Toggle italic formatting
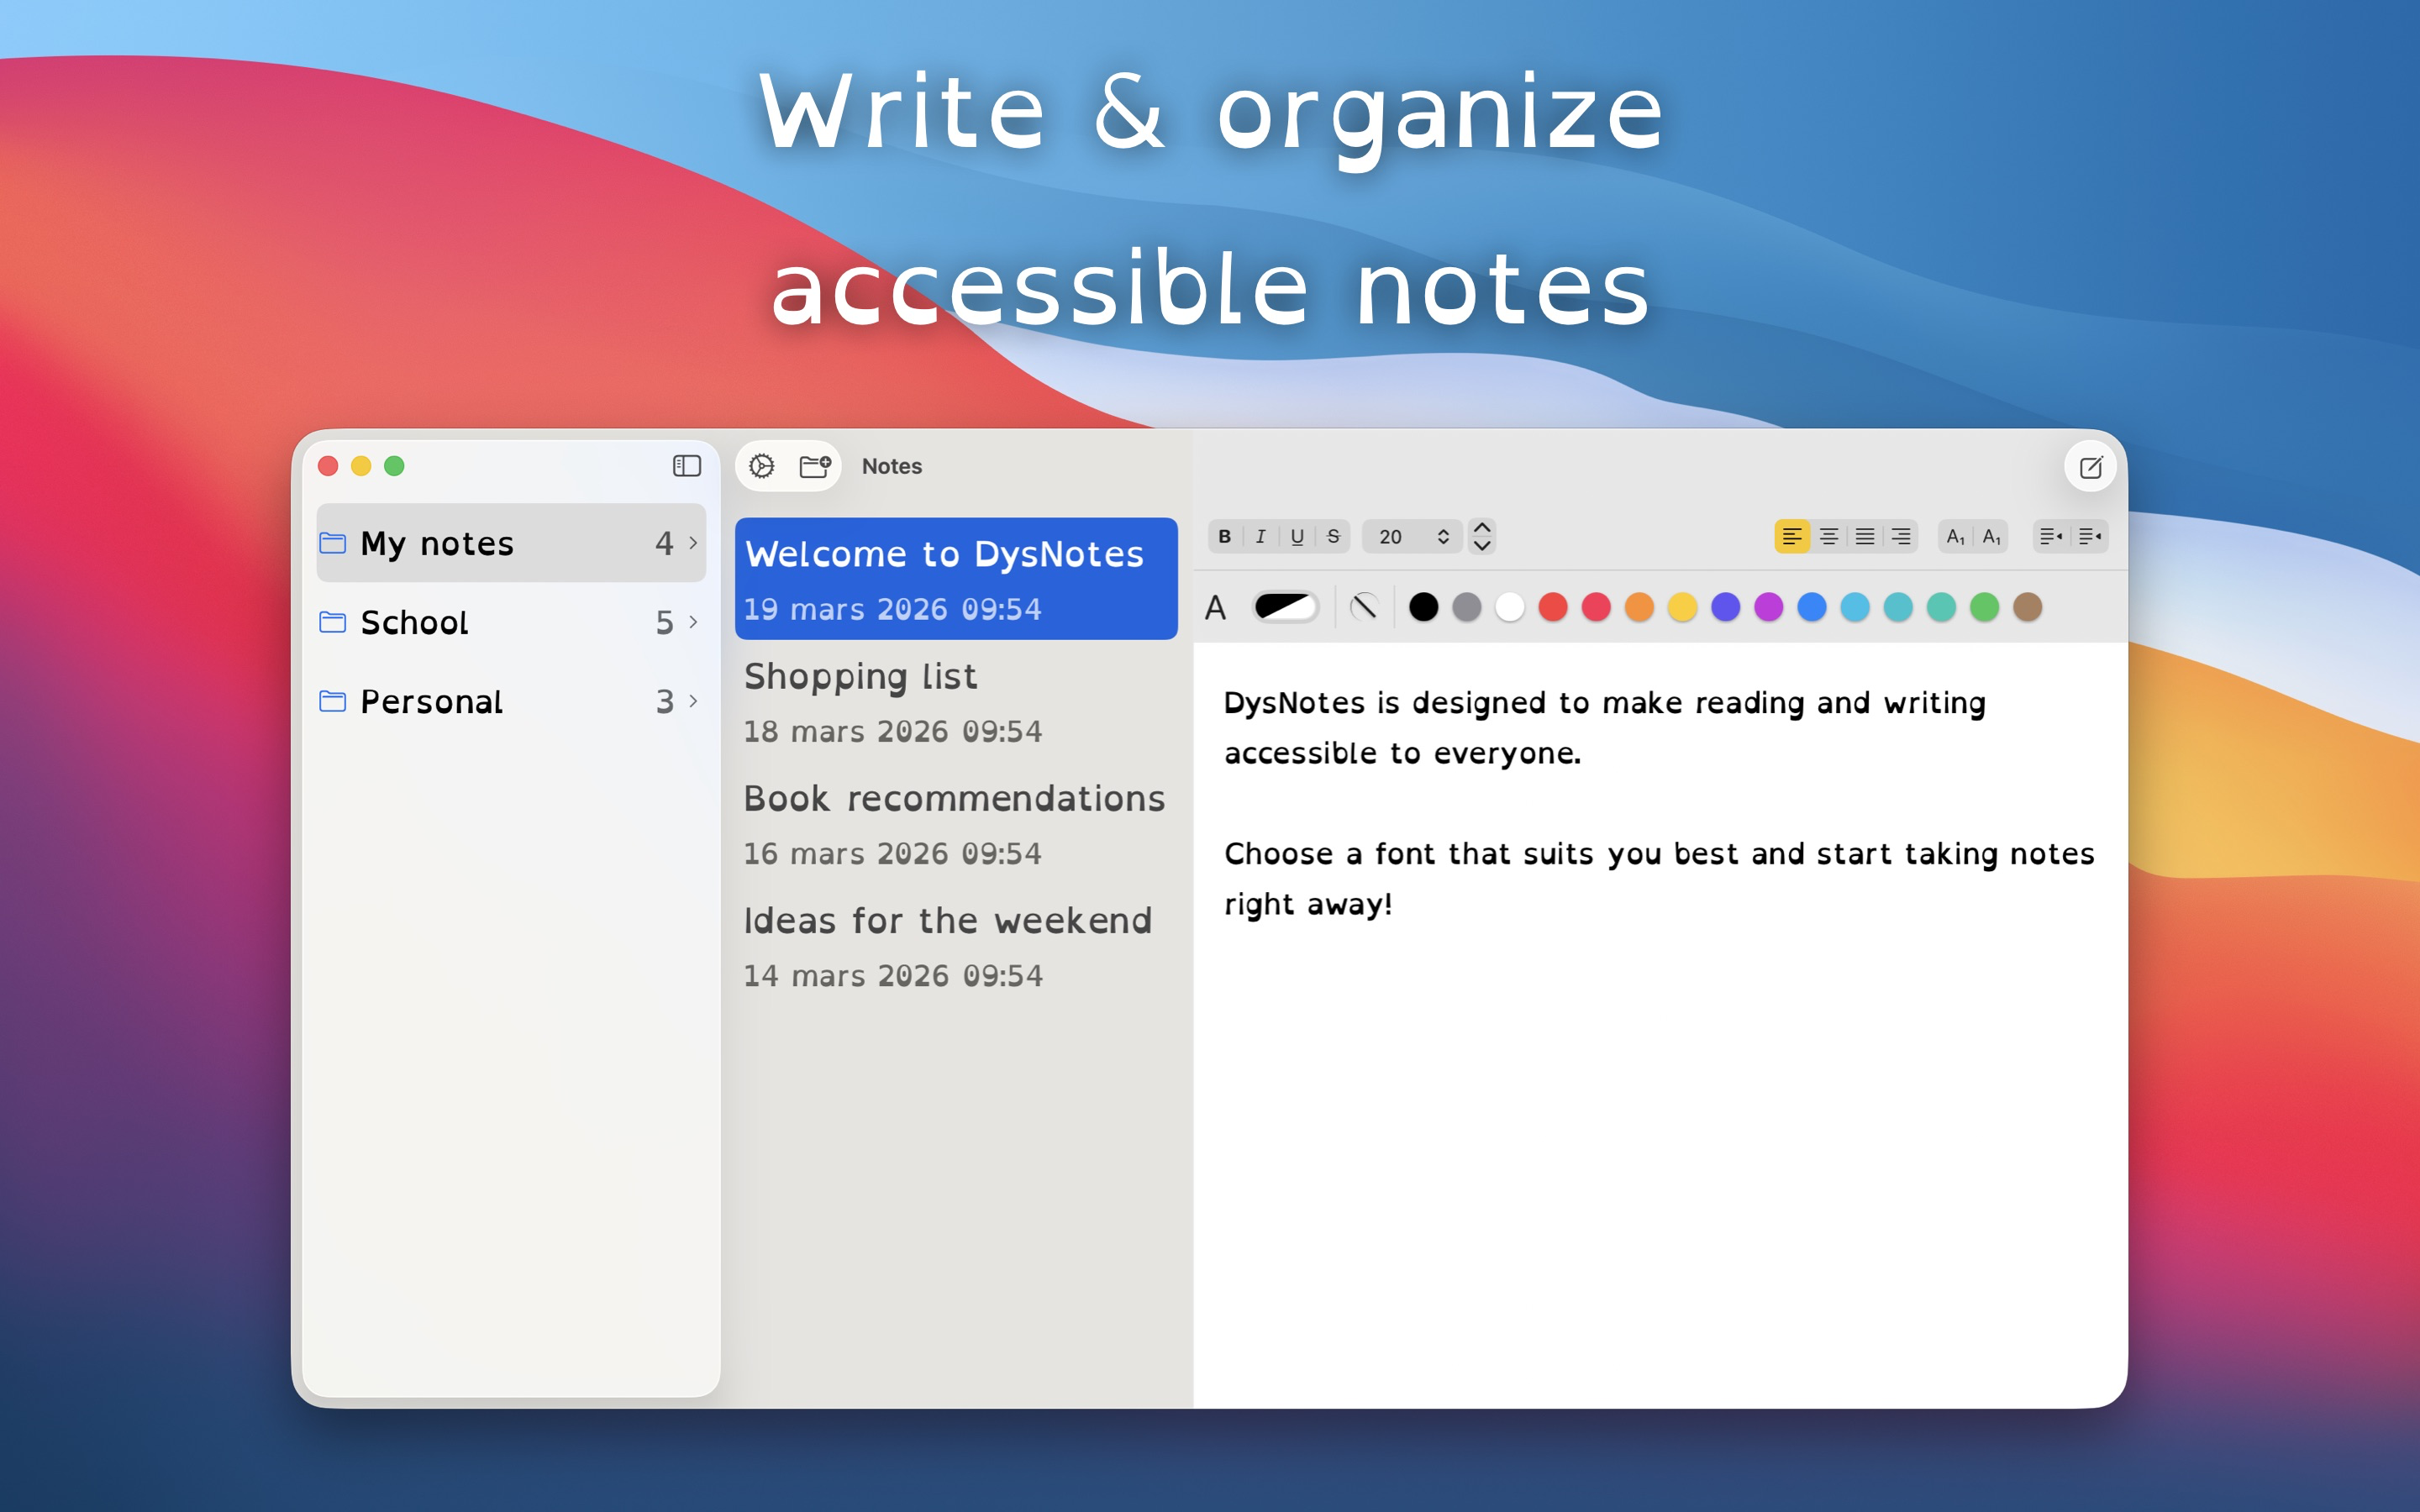This screenshot has width=2420, height=1512. 1260,537
